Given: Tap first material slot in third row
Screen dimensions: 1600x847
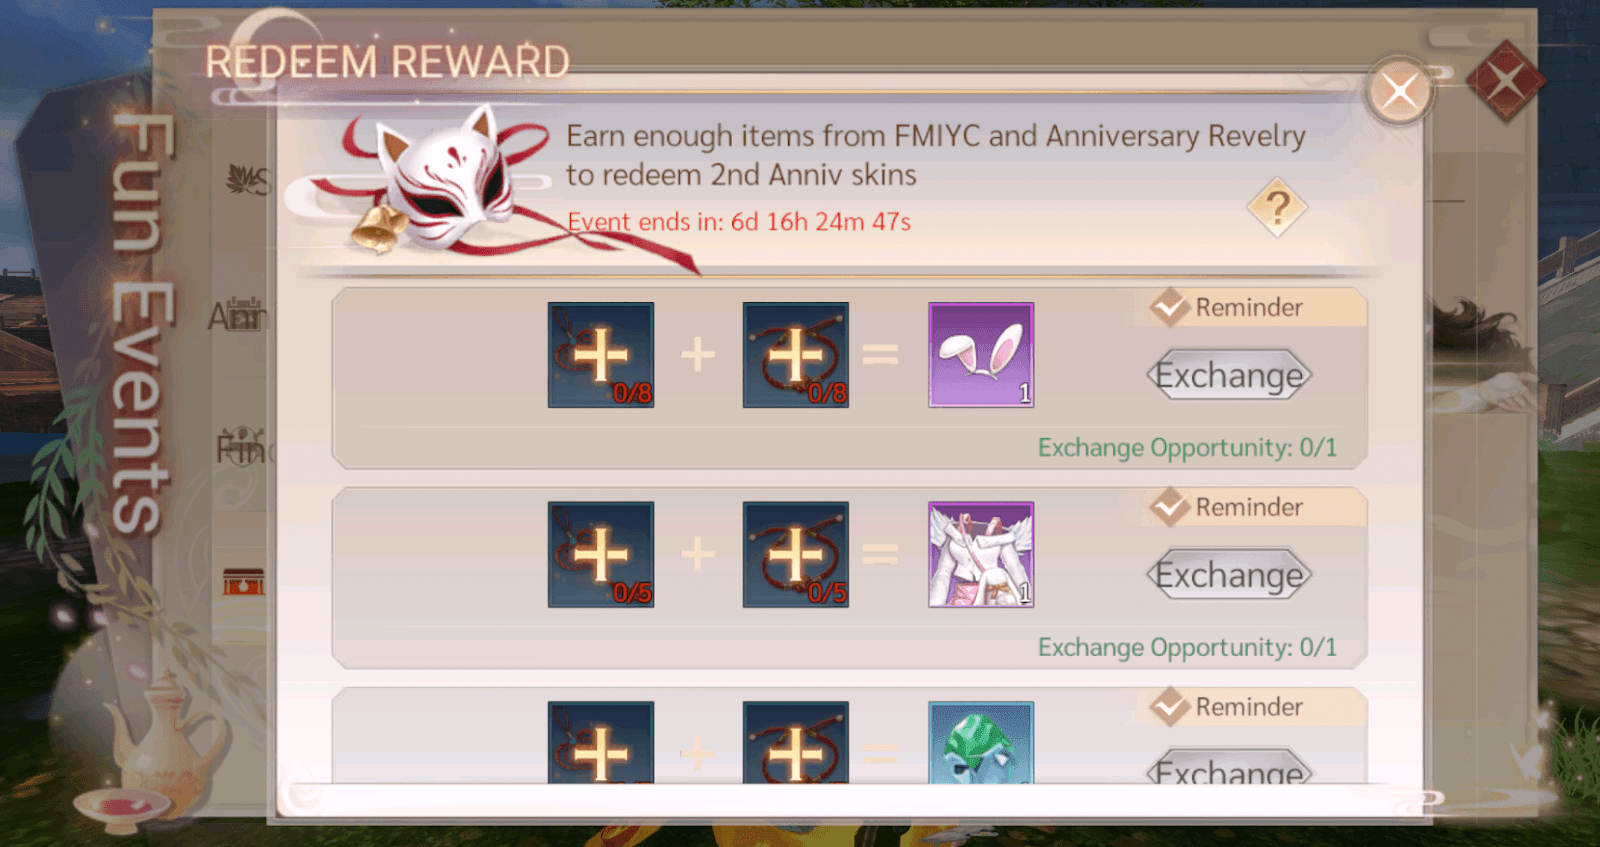Looking at the screenshot, I should click(x=601, y=742).
